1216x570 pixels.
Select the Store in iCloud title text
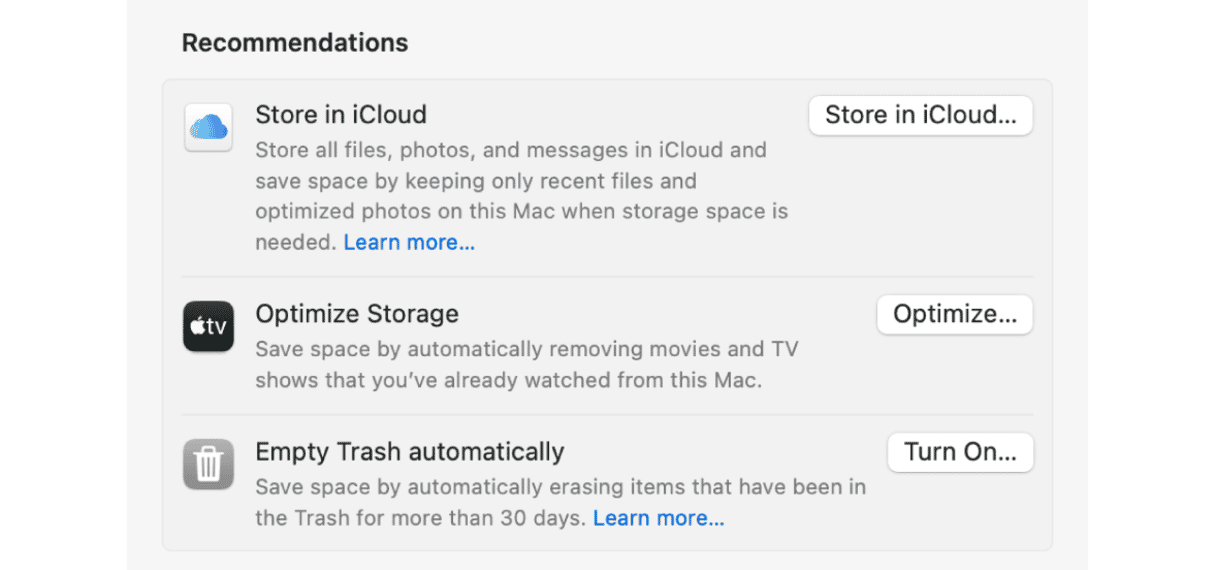click(x=341, y=115)
